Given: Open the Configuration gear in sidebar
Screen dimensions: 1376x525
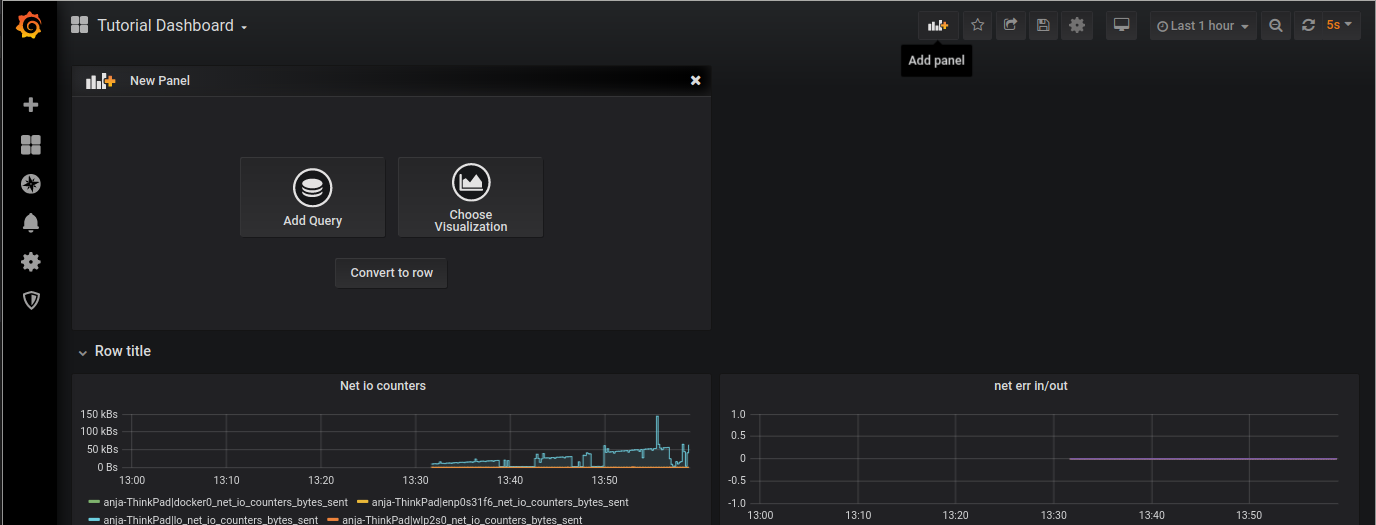Looking at the screenshot, I should click(31, 262).
